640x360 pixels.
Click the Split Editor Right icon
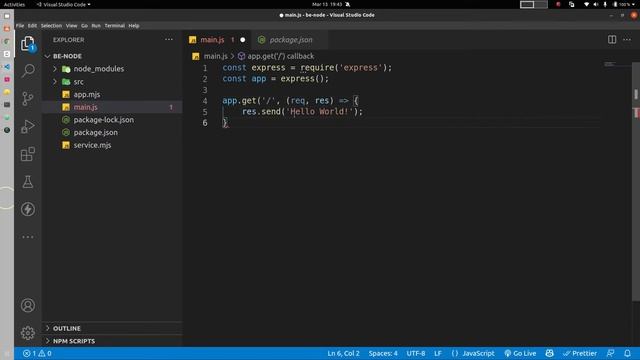pyautogui.click(x=612, y=40)
